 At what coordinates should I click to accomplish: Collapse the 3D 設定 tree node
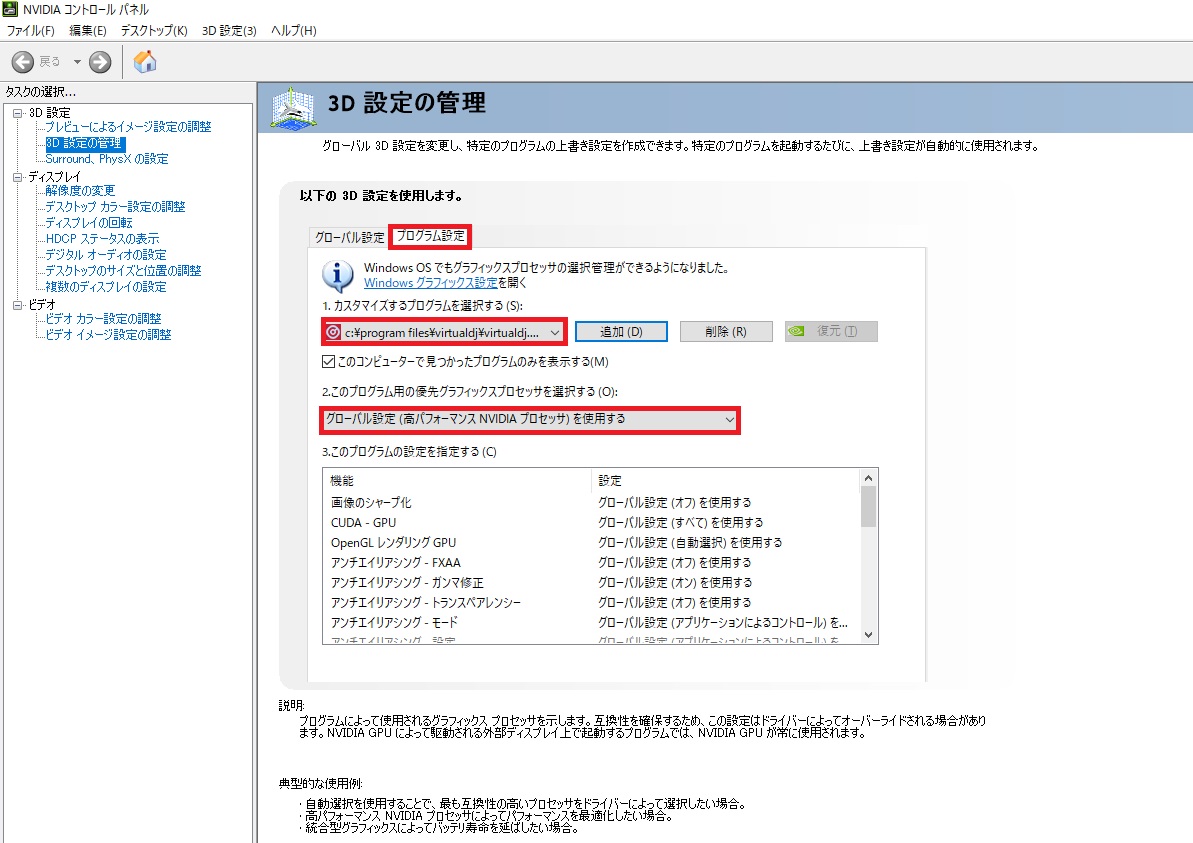tap(17, 113)
